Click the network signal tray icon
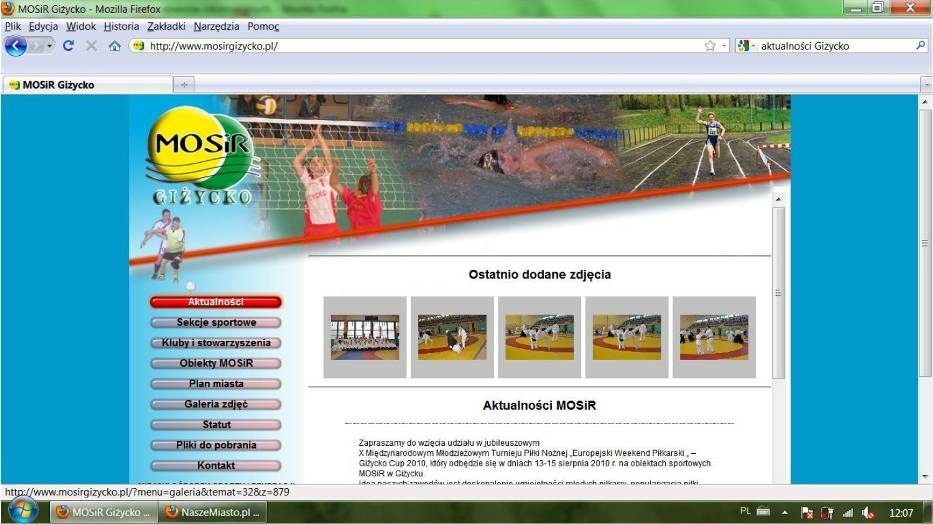The width and height of the screenshot is (933, 524). point(847,512)
